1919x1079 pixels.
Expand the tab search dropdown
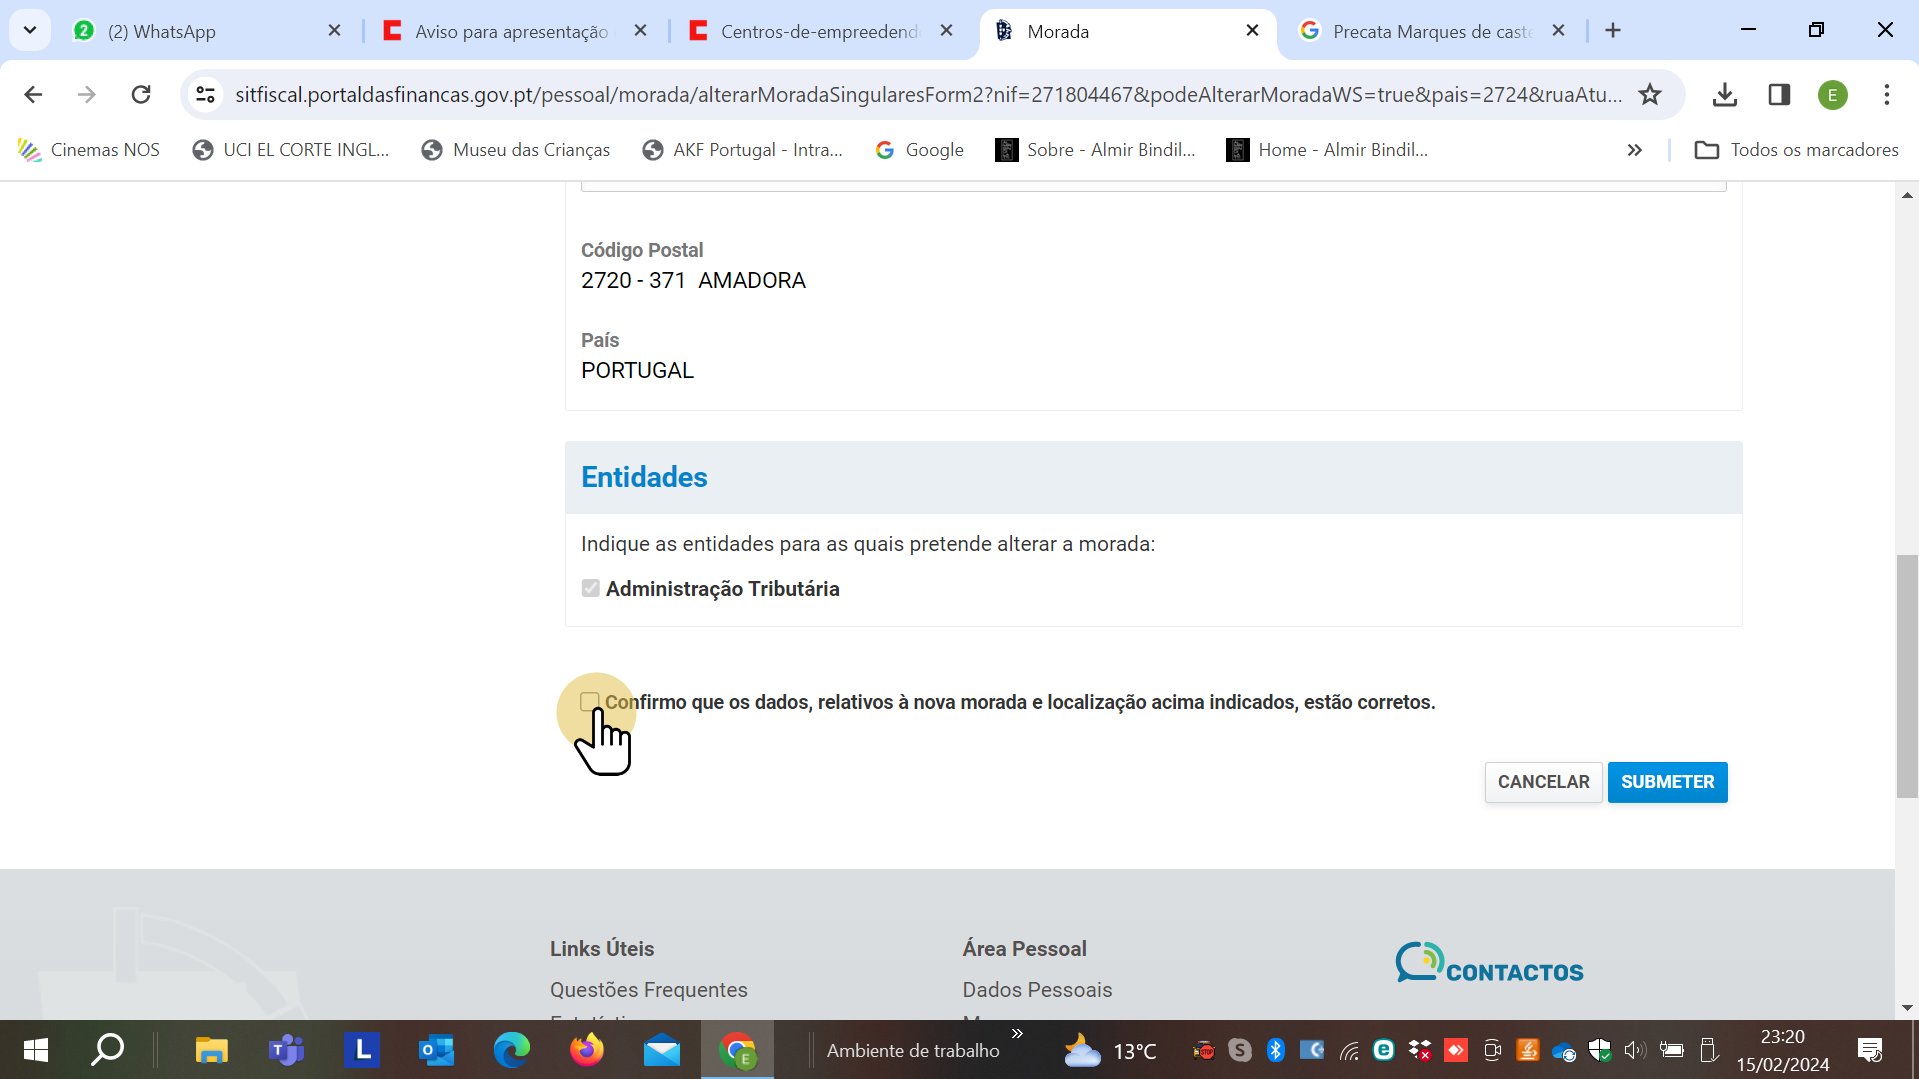[30, 30]
